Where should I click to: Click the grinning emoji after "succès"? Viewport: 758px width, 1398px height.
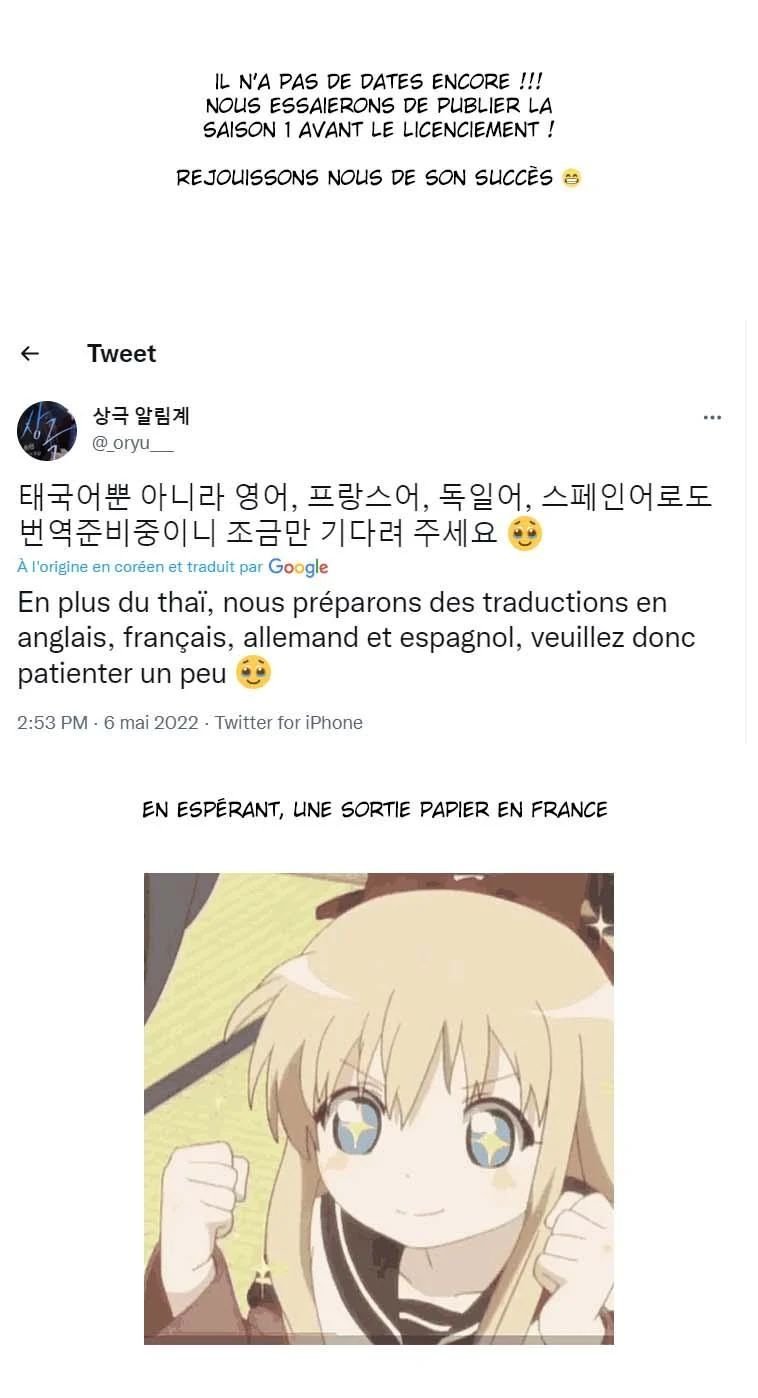click(571, 178)
